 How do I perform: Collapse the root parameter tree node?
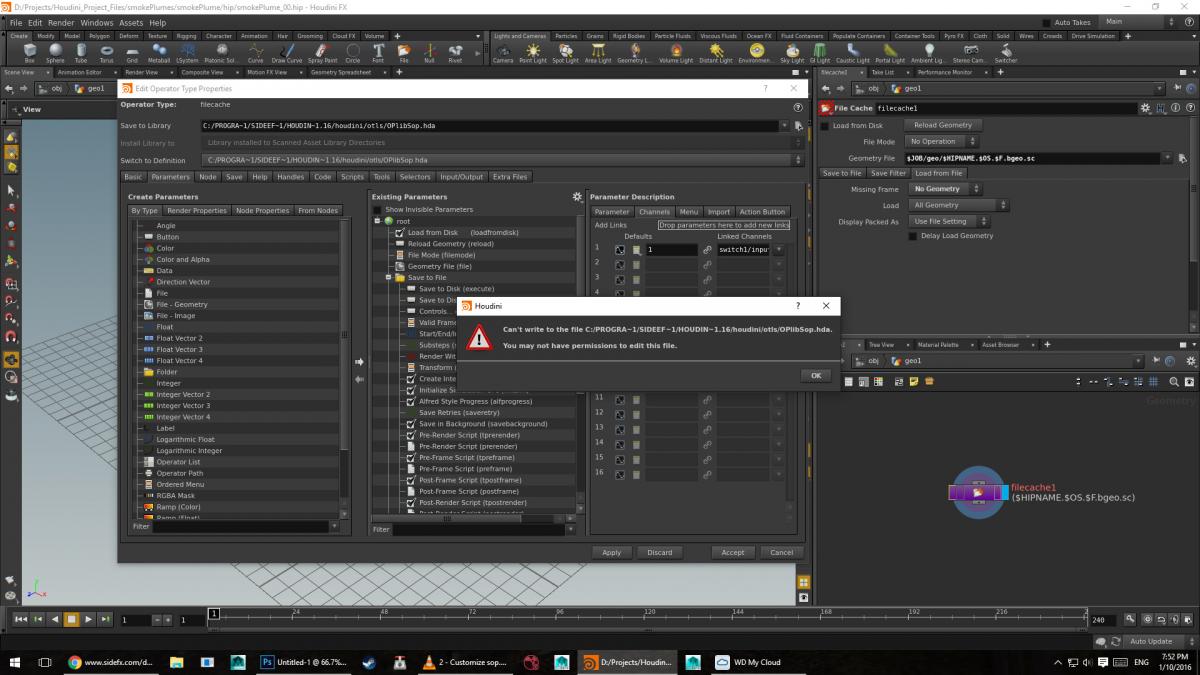pos(377,220)
